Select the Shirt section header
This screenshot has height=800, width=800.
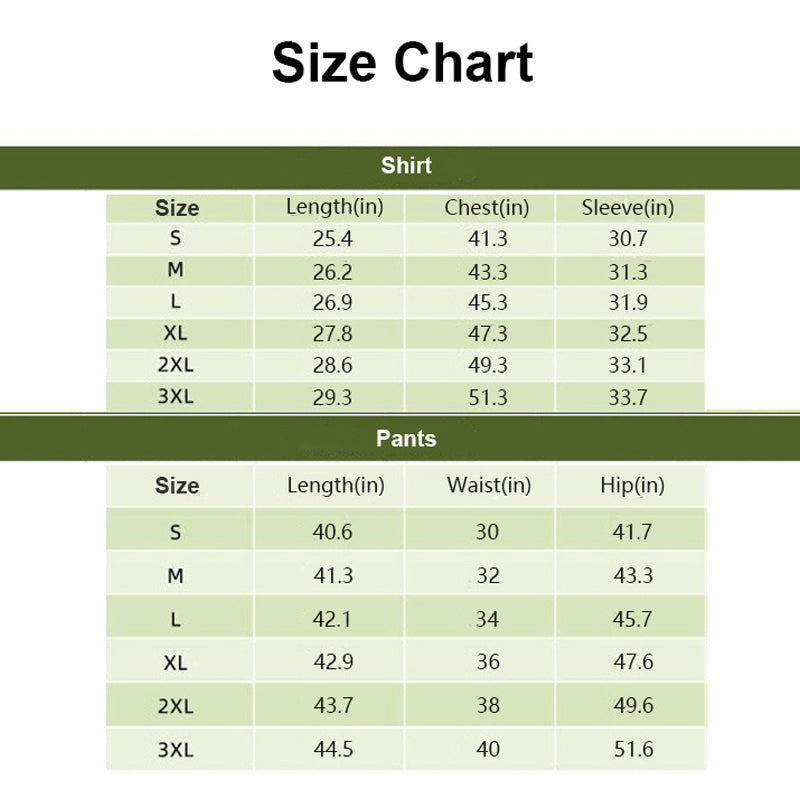point(406,166)
